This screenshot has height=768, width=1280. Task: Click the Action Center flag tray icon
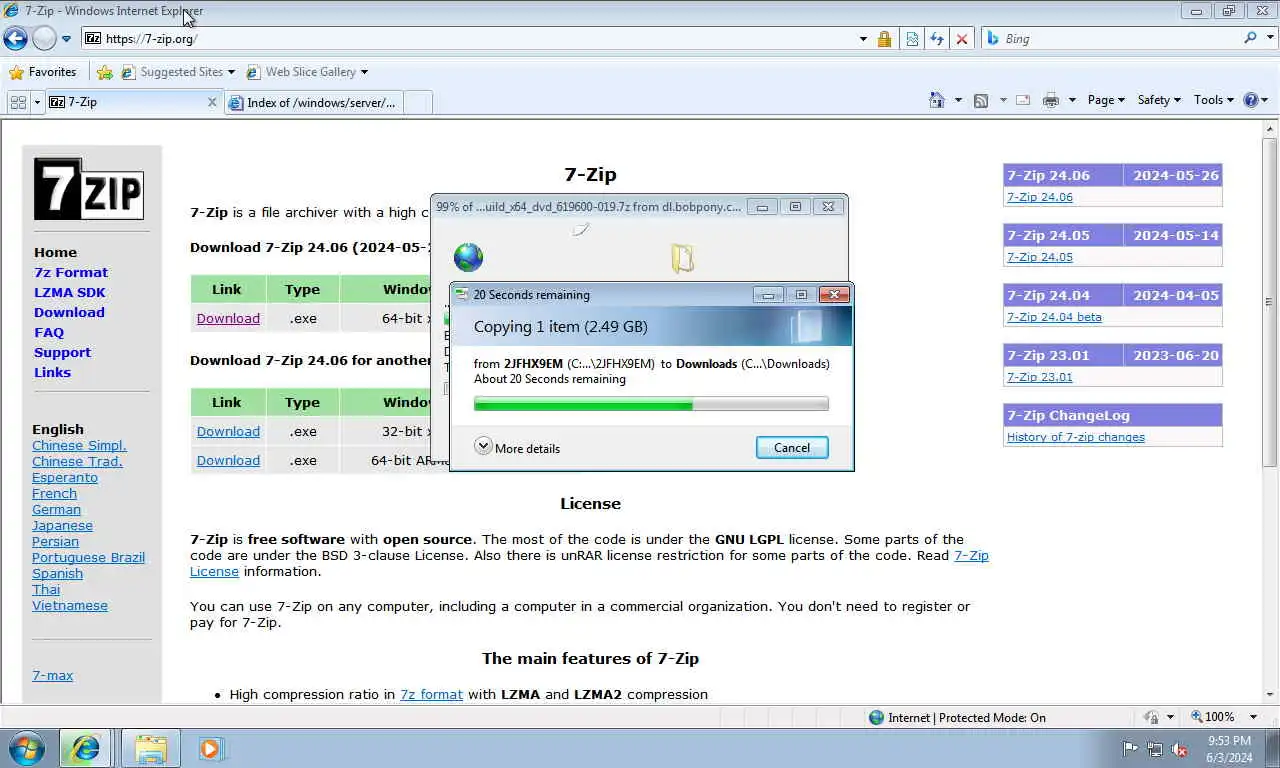point(1130,749)
